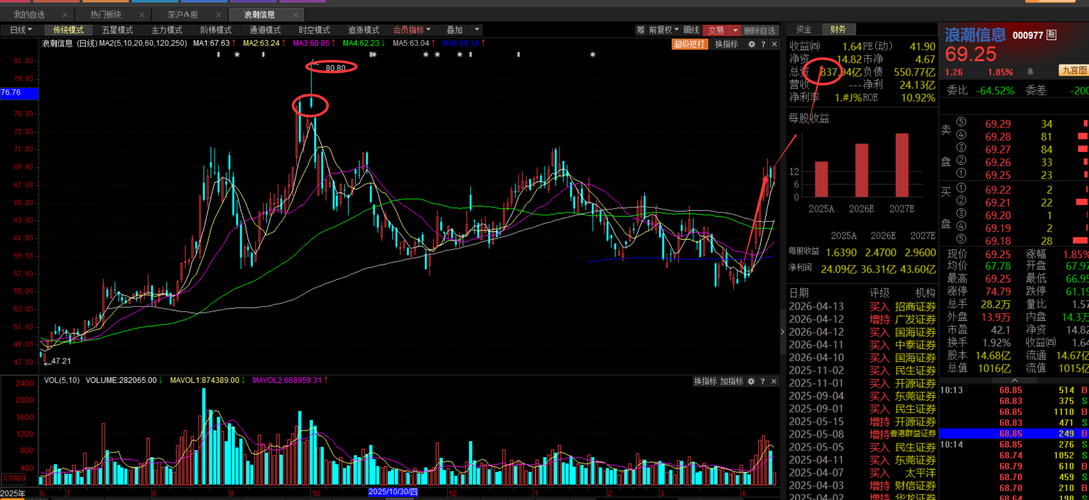Click 换指标 on the volume panel
This screenshot has height=500, width=1089.
706,381
